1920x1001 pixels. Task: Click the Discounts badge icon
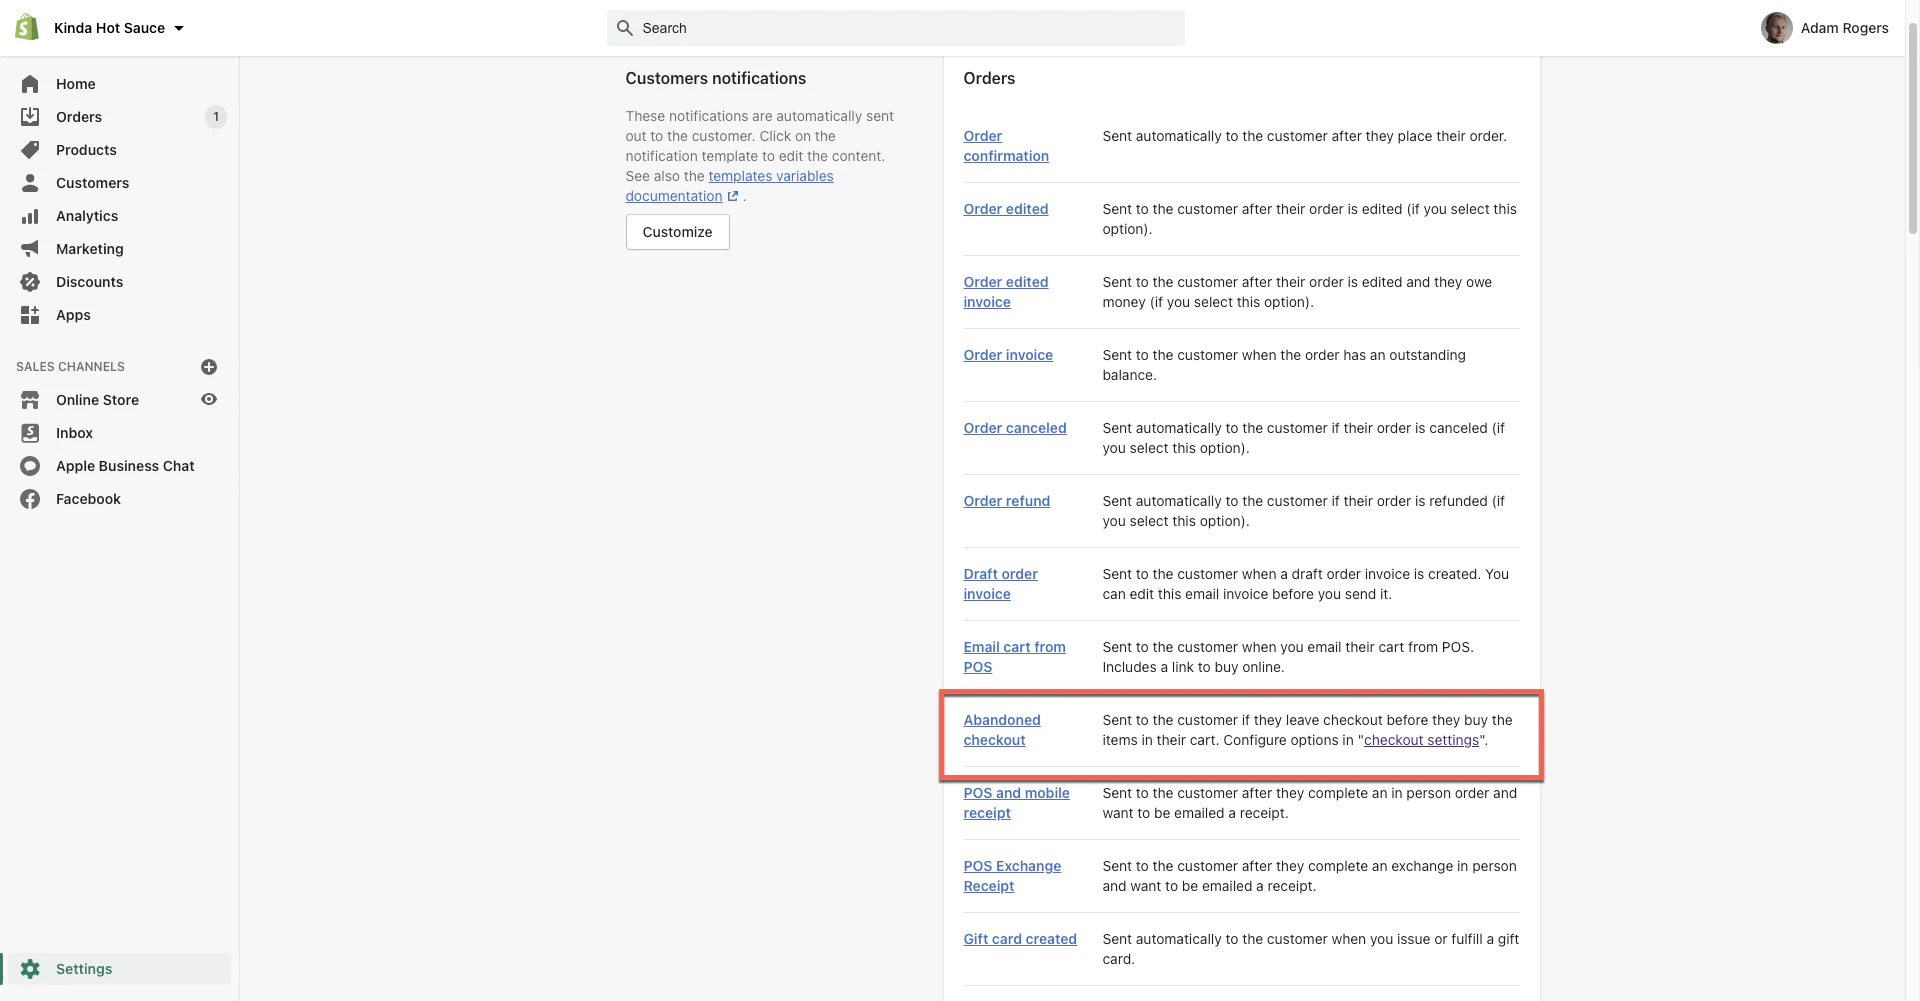(x=30, y=282)
